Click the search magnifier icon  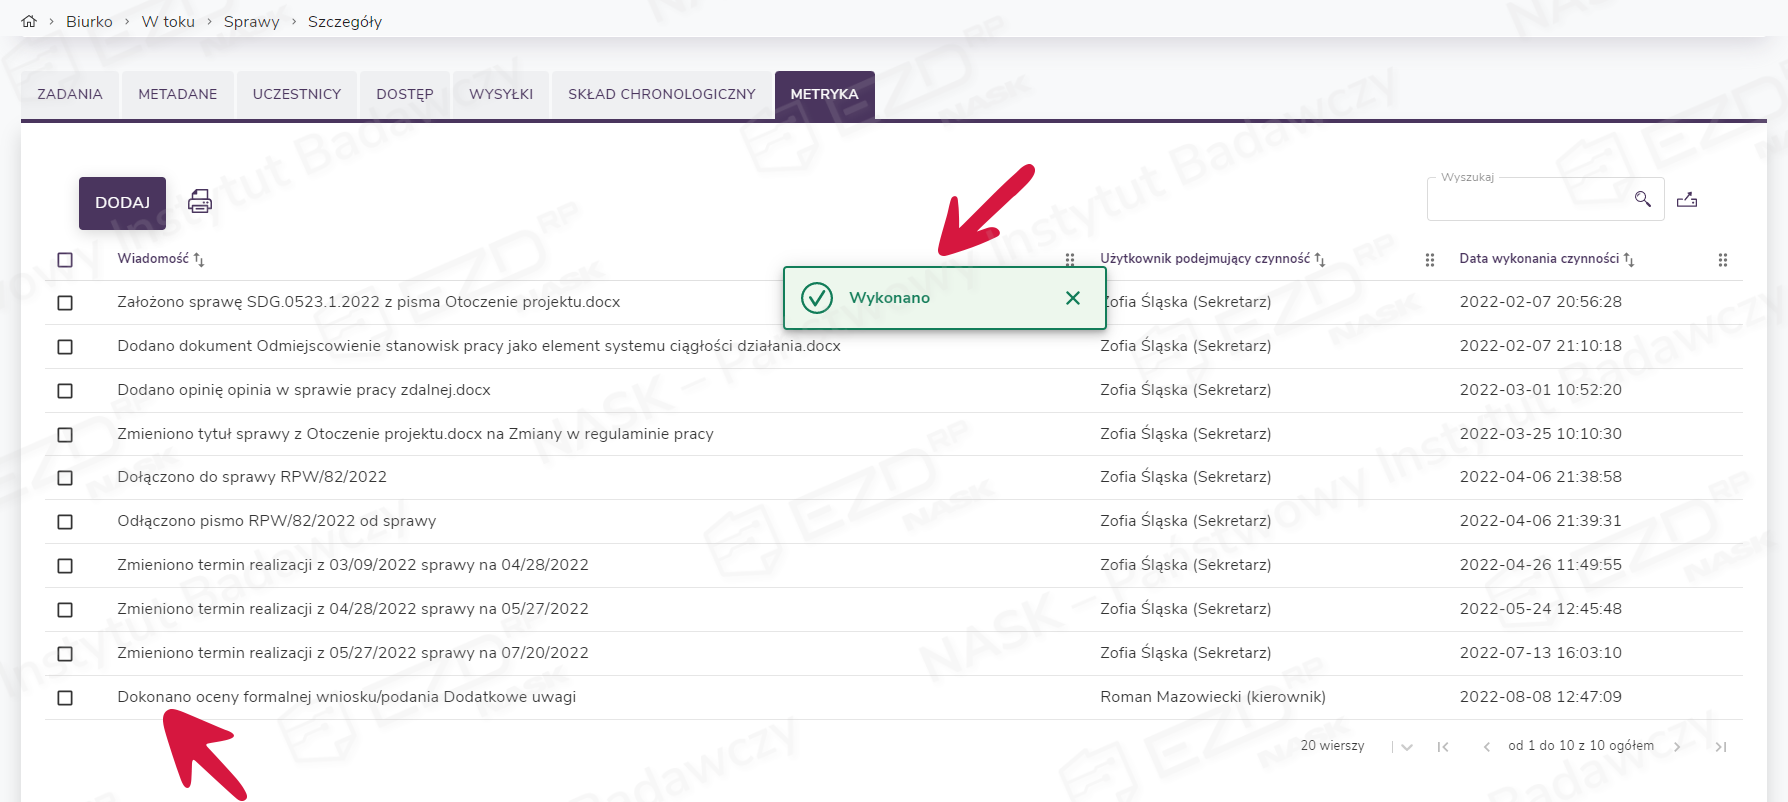point(1642,199)
